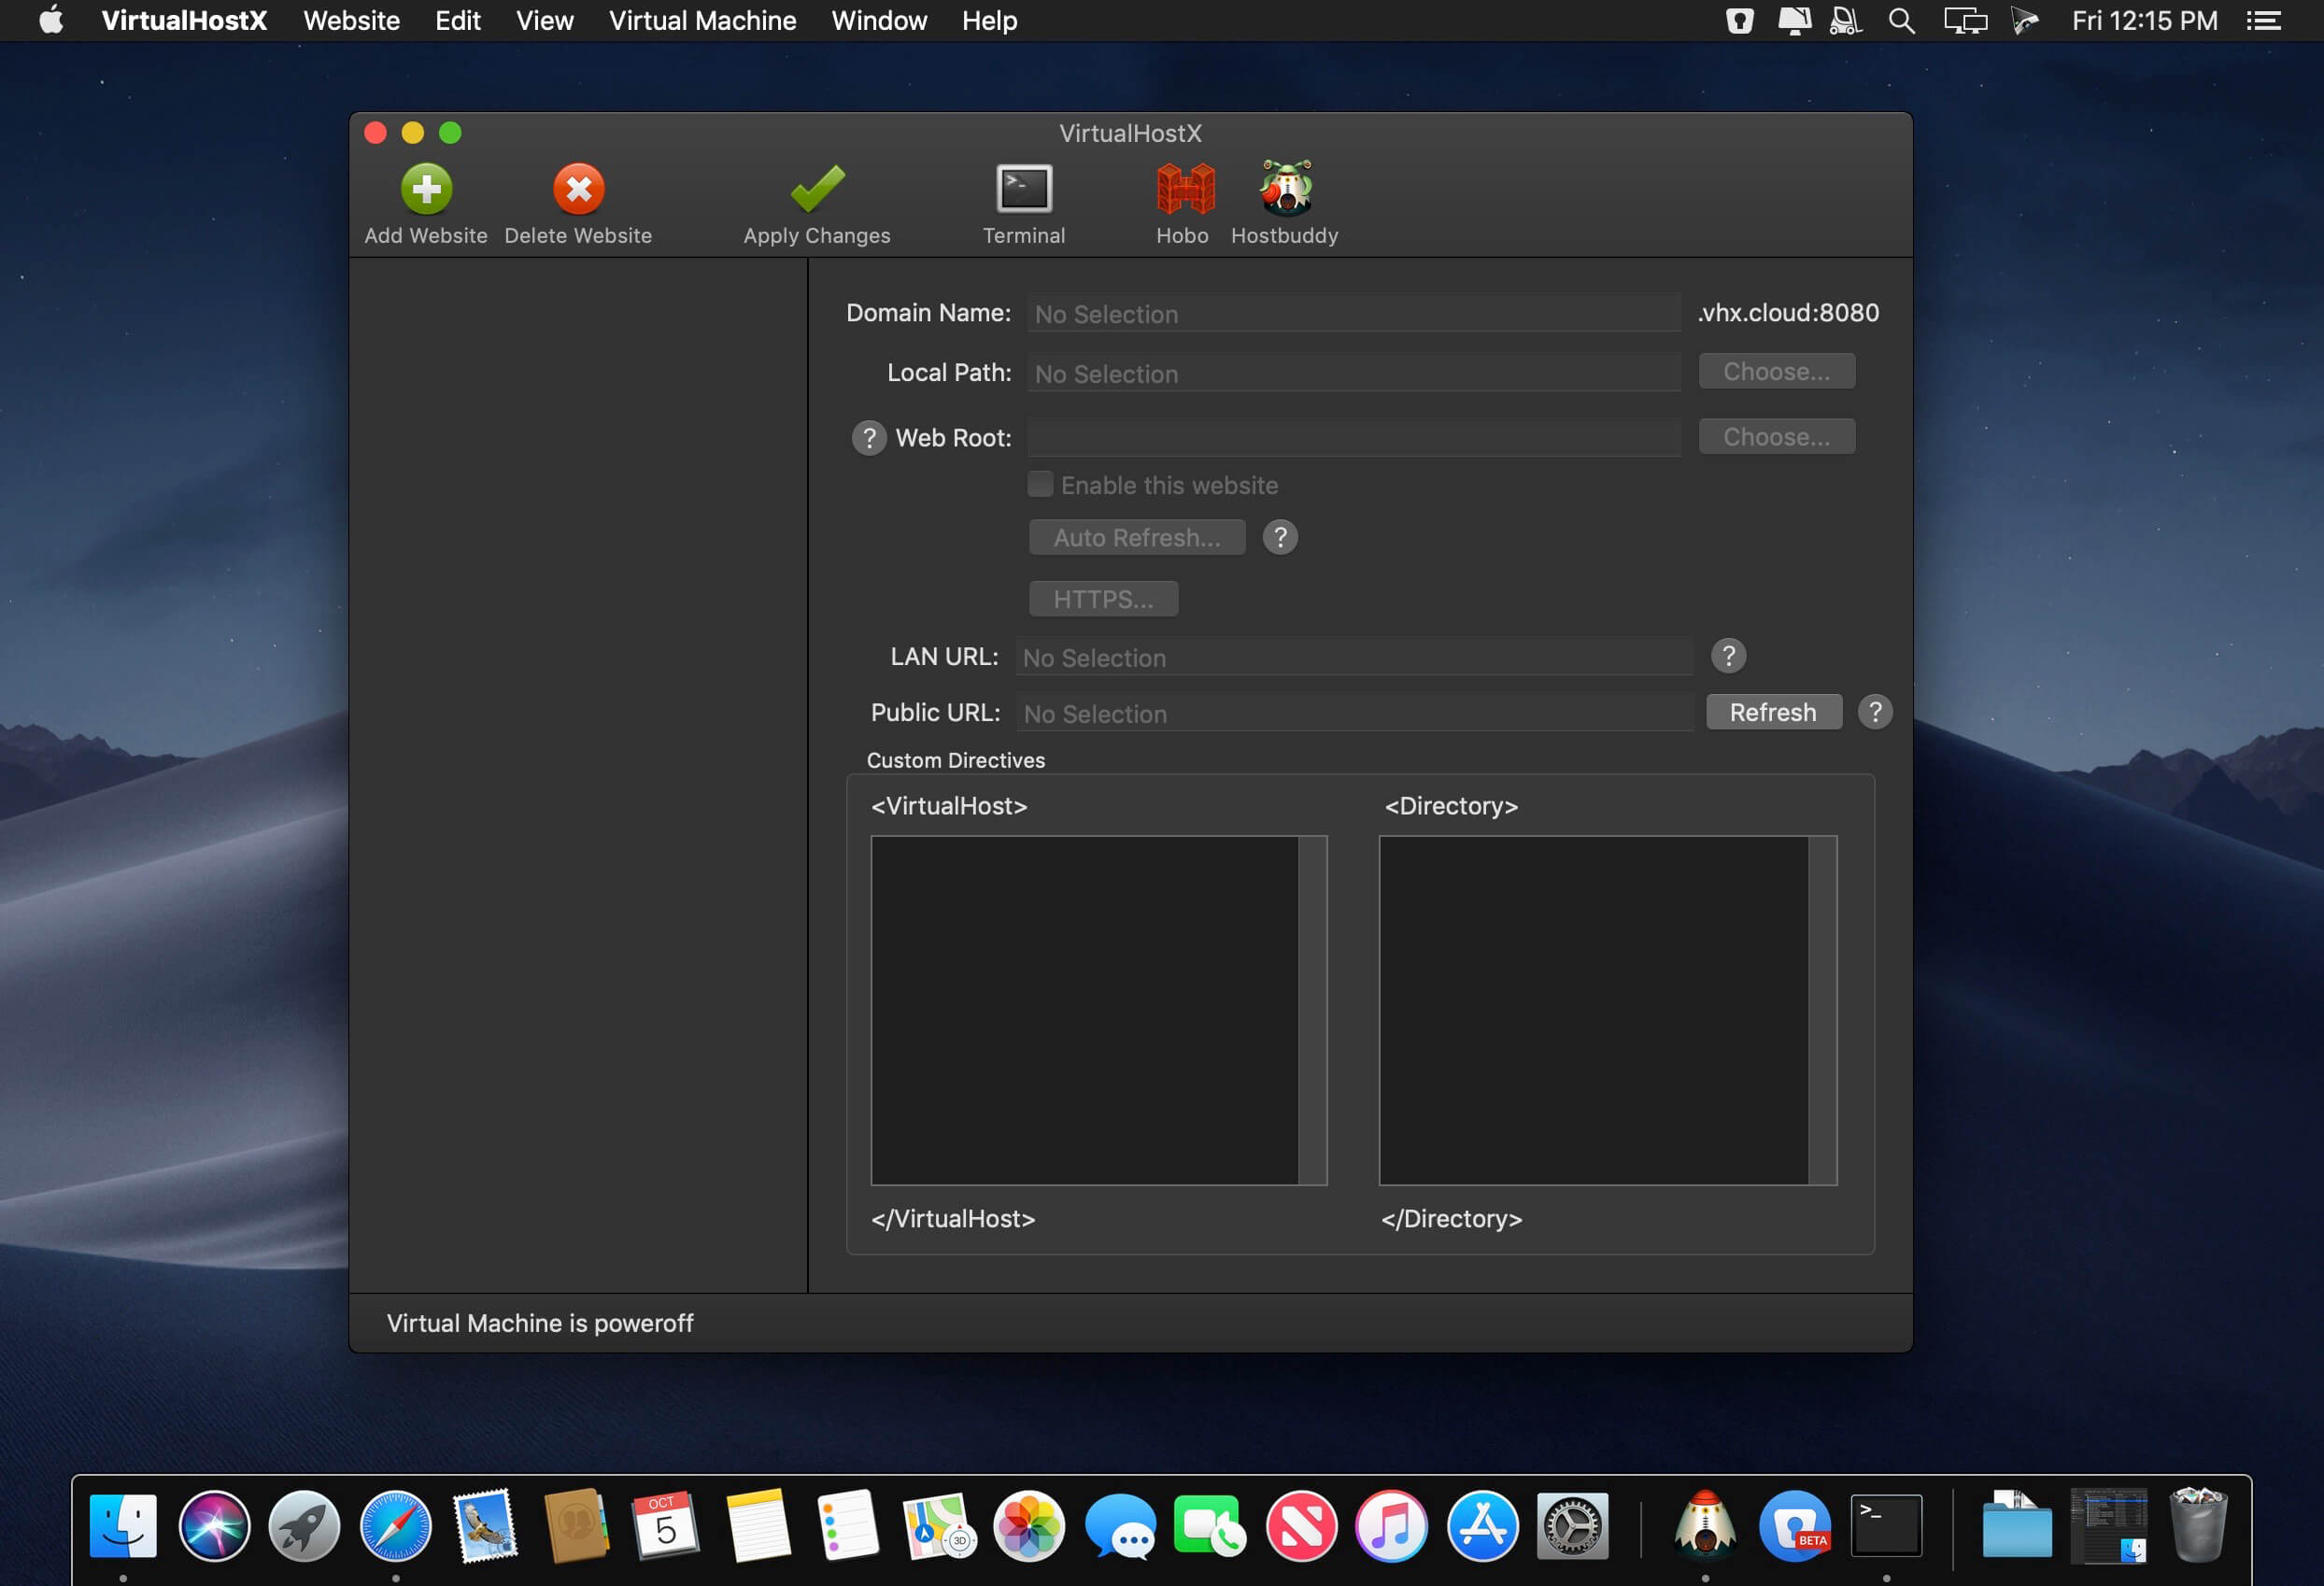Click in the VirtualHost directives text area
2324x1586 pixels.
pos(1084,1010)
